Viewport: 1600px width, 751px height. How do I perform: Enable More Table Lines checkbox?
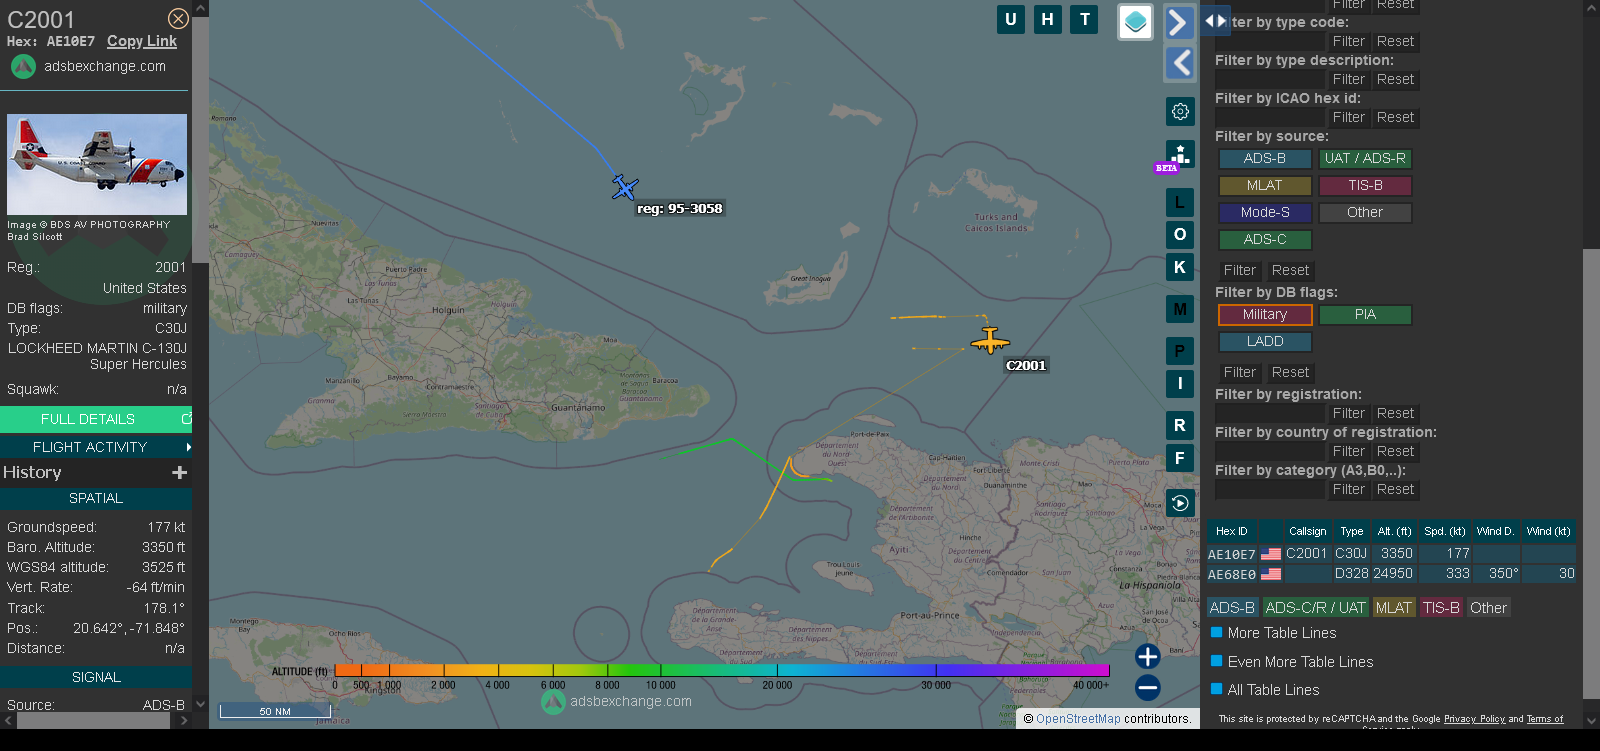coord(1217,632)
